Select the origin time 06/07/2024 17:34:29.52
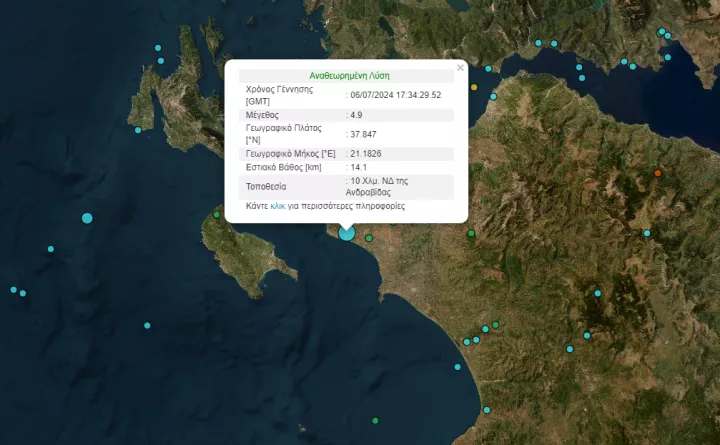 [x=395, y=95]
